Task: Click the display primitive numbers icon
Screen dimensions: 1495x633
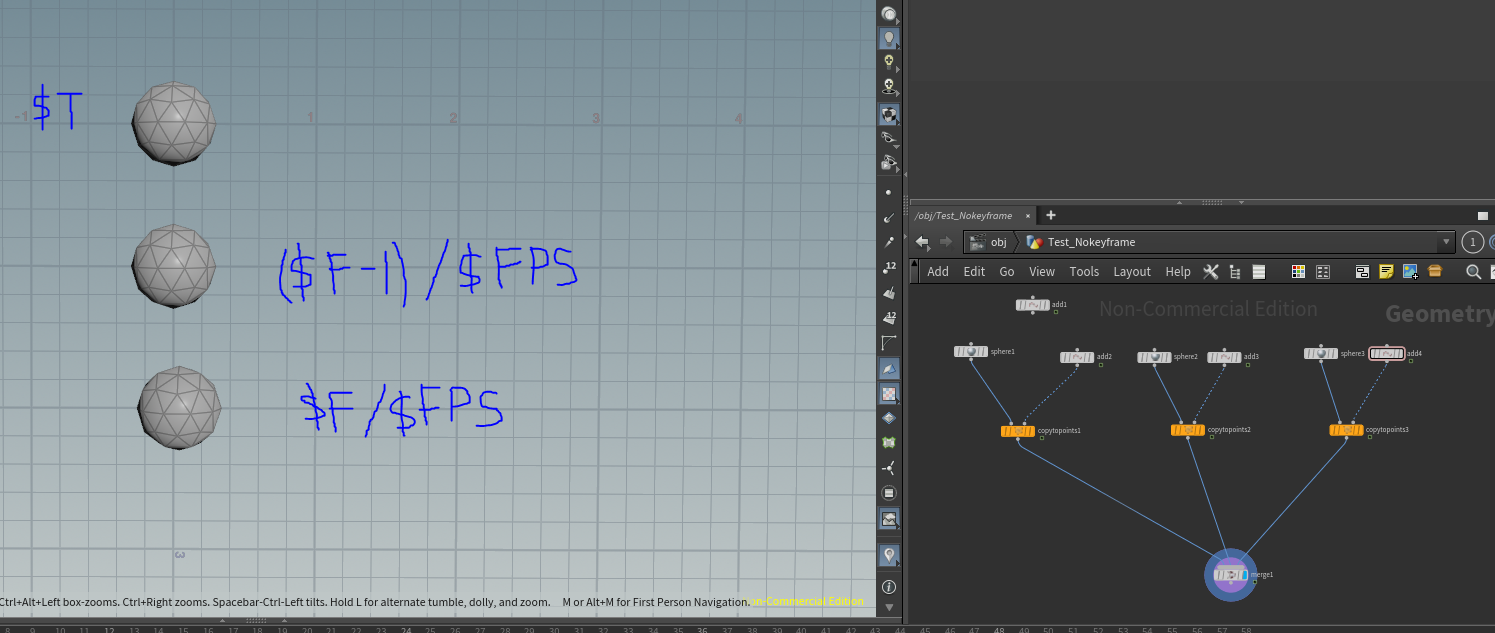Action: click(x=889, y=318)
